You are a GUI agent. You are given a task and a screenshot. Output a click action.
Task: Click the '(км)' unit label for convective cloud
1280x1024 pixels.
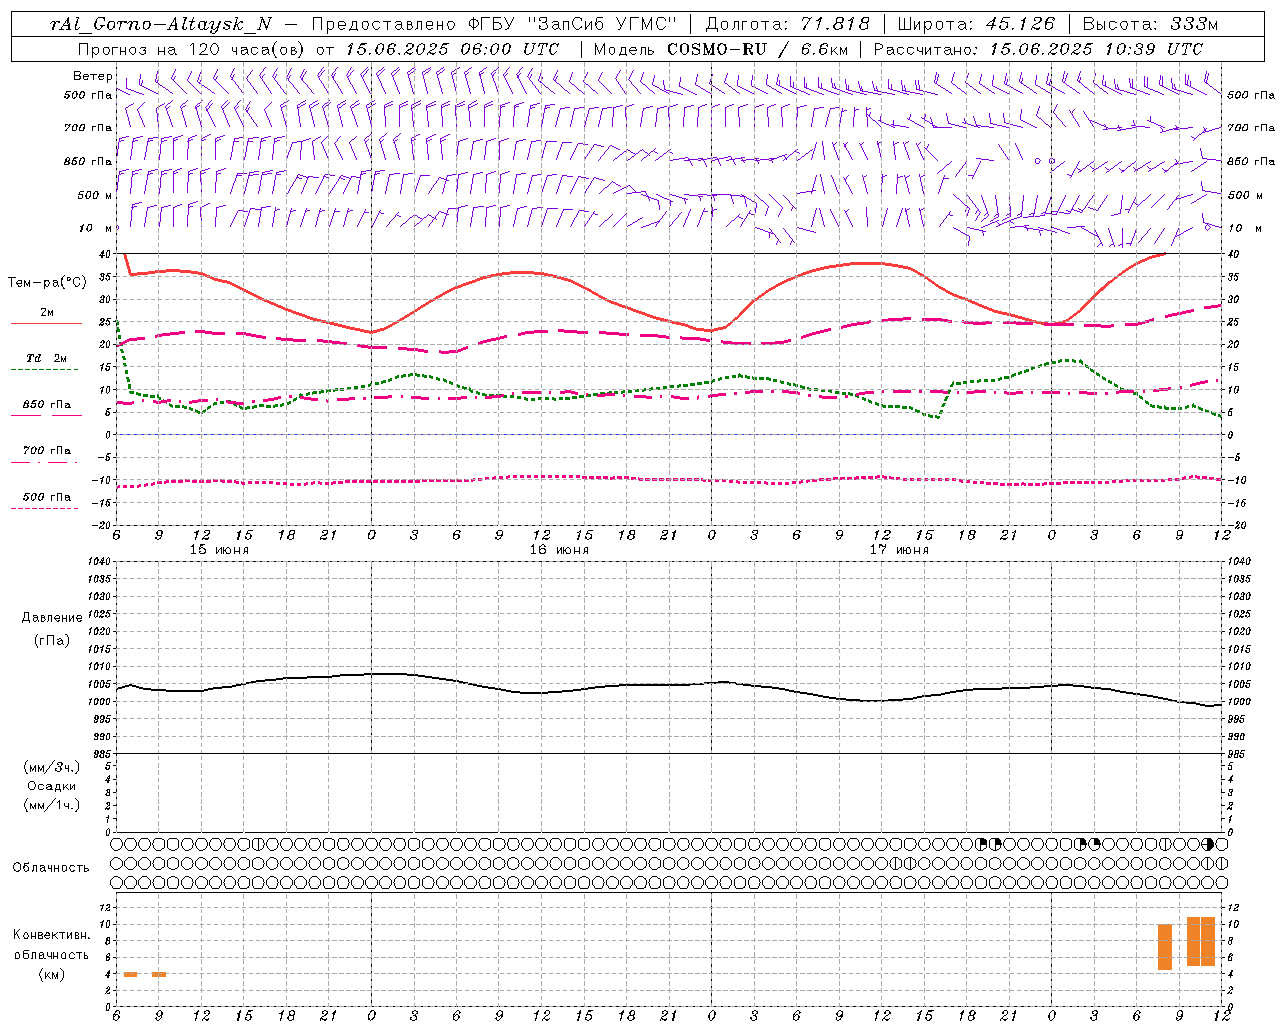pos(52,974)
